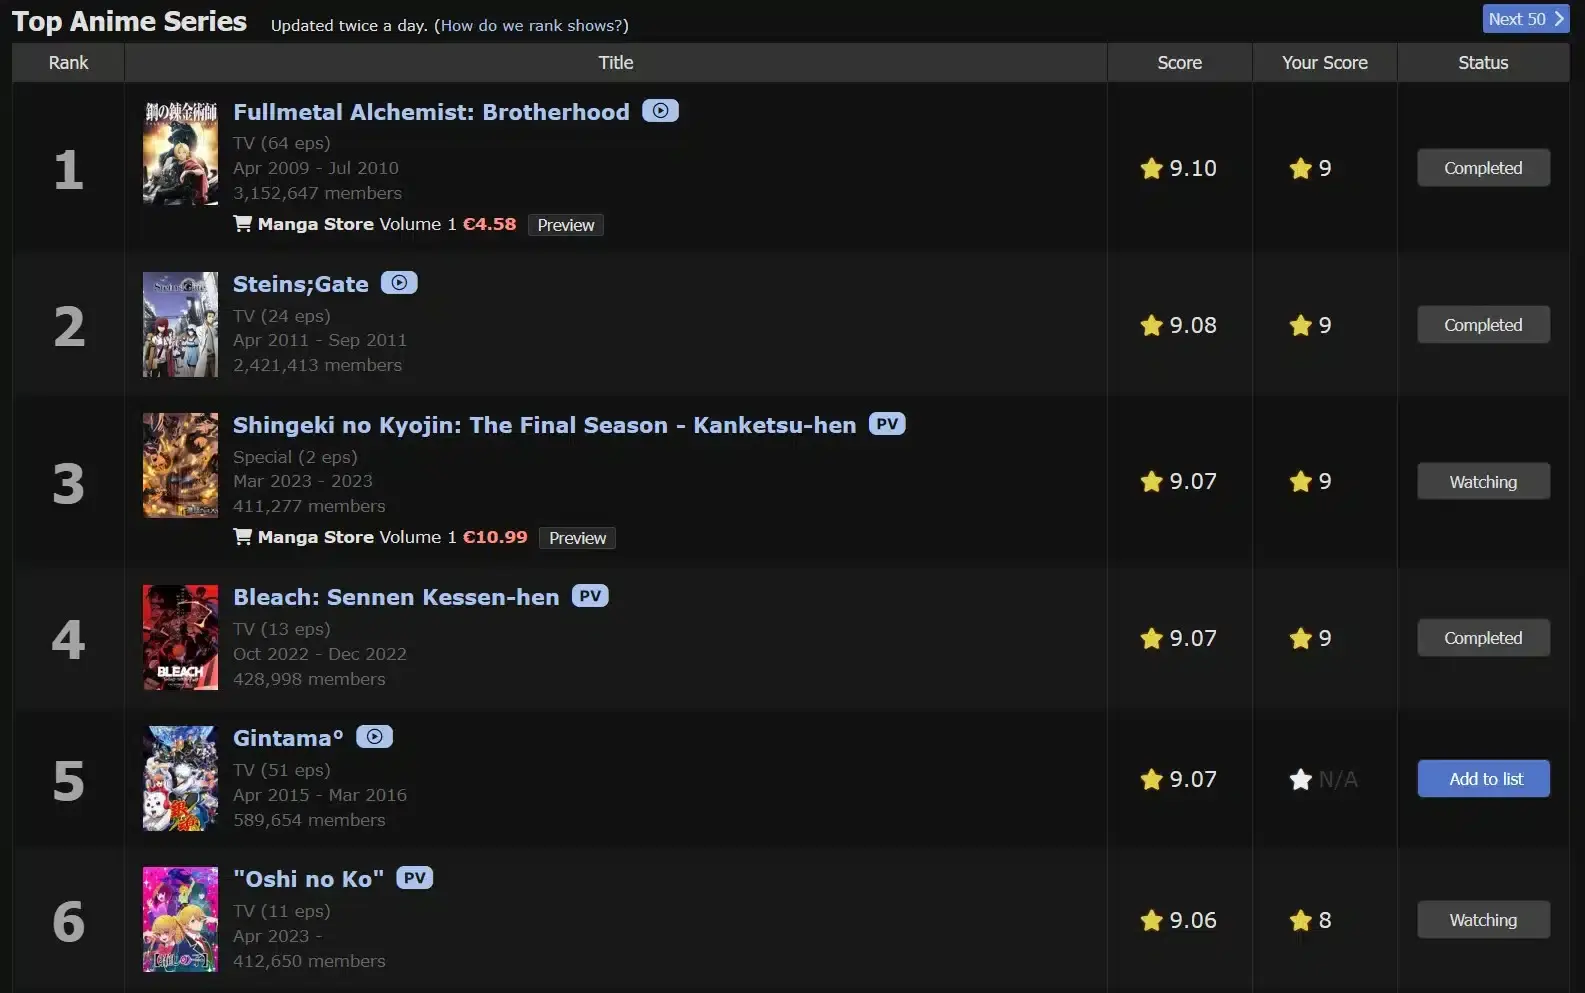
Task: Click the star next to Steins;Gate's 9.08 score
Action: 1152,325
